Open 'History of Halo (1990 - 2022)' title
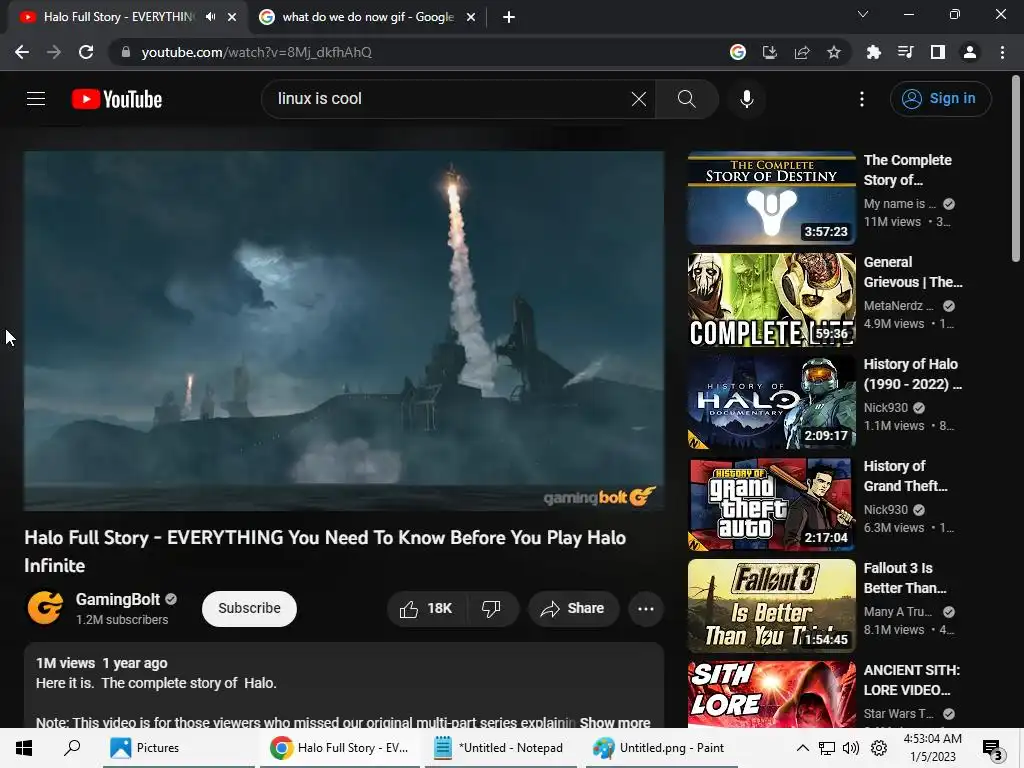This screenshot has width=1024, height=768. click(912, 374)
